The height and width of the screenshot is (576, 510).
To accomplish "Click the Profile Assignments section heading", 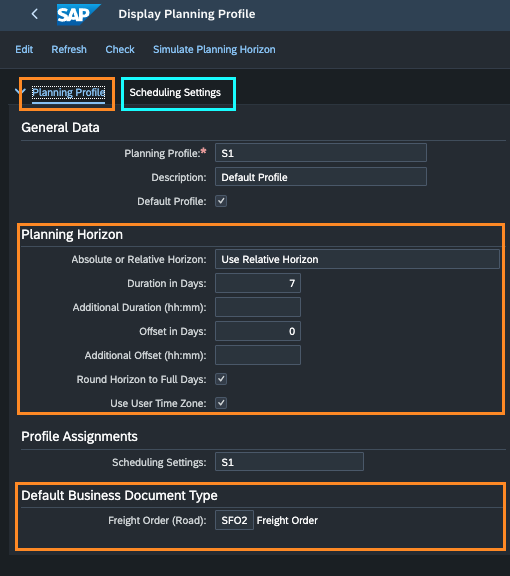I will coord(79,436).
